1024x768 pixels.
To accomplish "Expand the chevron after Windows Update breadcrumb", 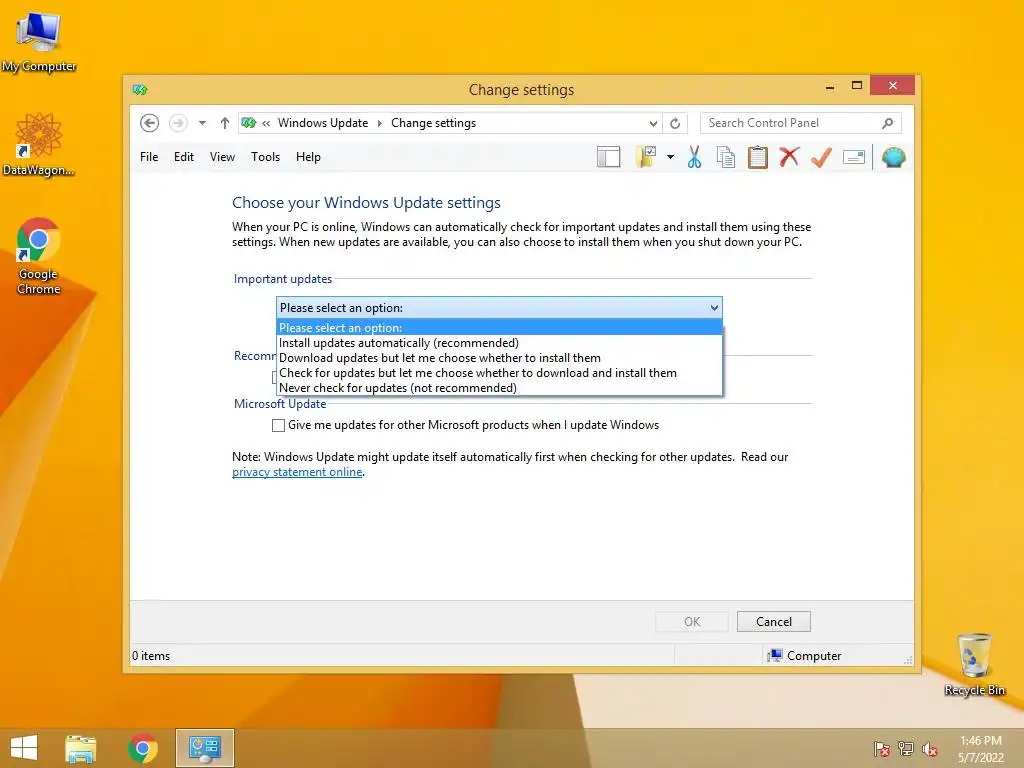I will 379,123.
